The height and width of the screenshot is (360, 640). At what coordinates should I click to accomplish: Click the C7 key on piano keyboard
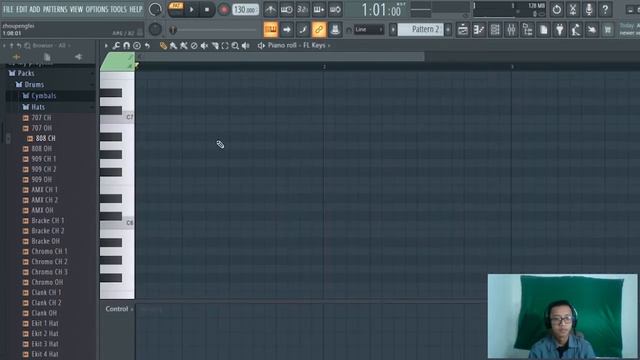click(117, 118)
